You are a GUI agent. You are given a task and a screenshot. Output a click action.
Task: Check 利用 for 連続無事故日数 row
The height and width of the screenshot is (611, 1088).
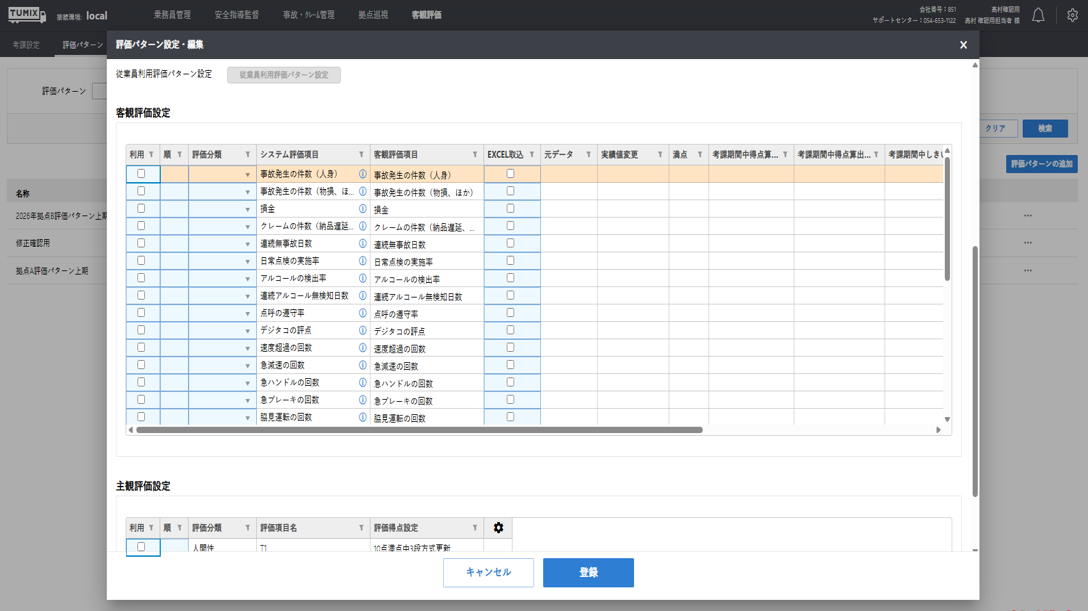pyautogui.click(x=141, y=243)
